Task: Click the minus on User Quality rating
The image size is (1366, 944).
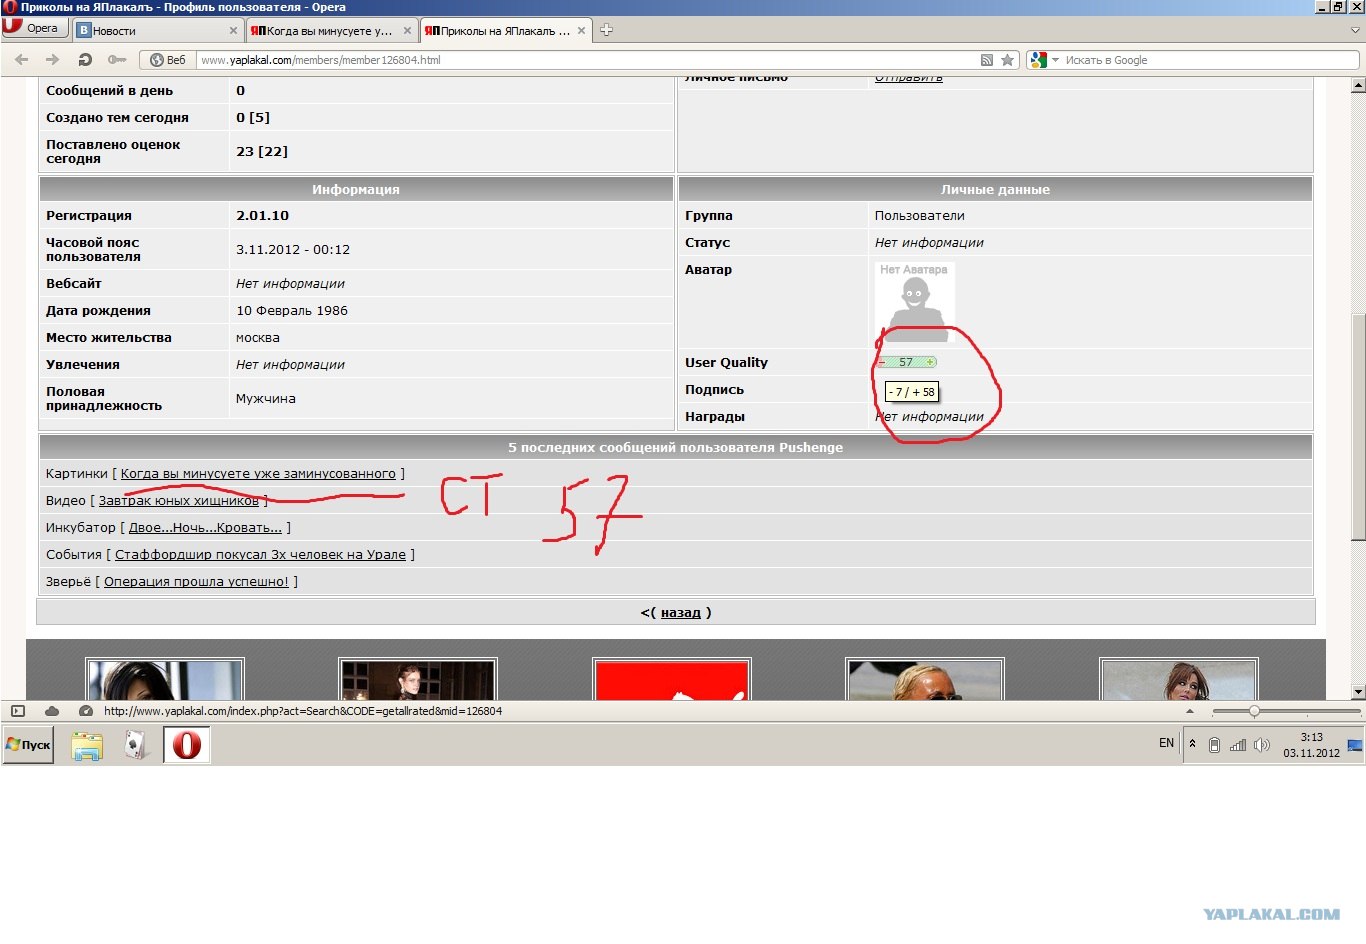Action: click(x=882, y=362)
